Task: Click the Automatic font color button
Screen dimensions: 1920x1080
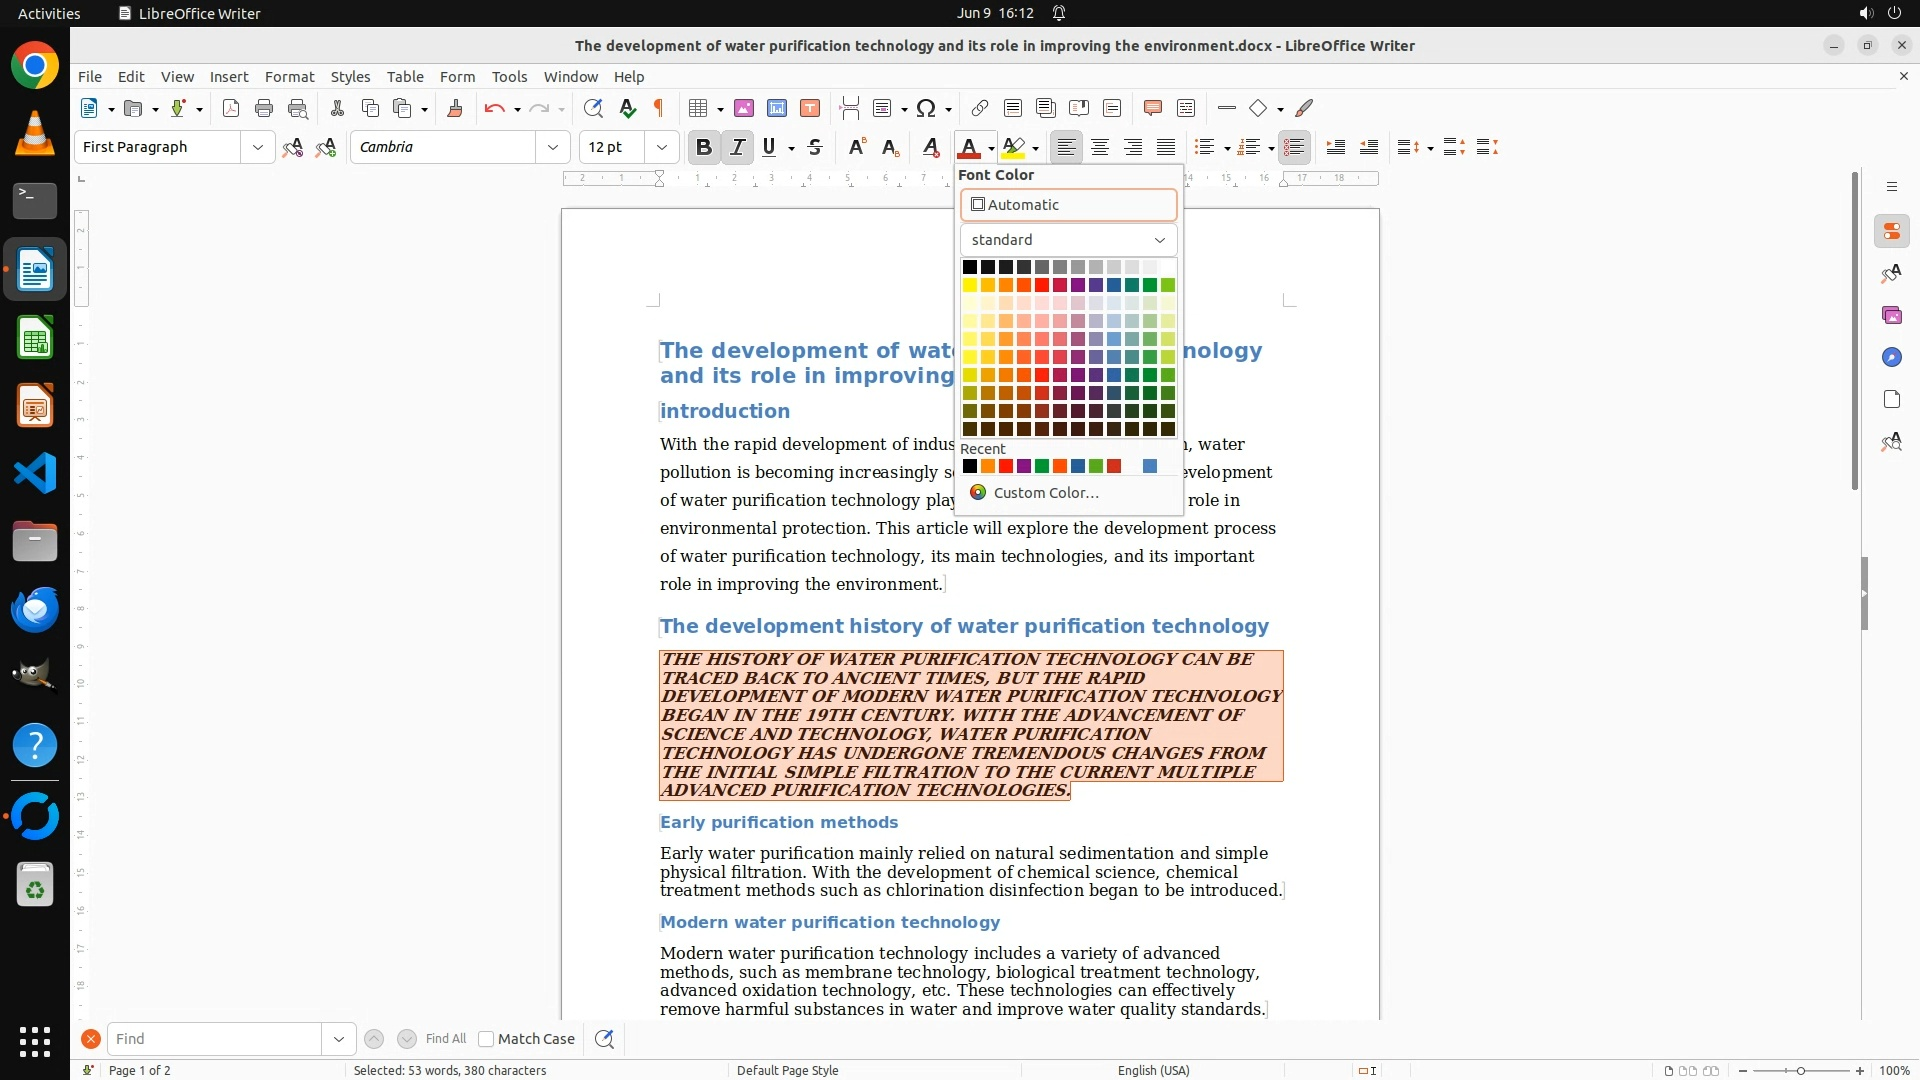Action: [1068, 205]
